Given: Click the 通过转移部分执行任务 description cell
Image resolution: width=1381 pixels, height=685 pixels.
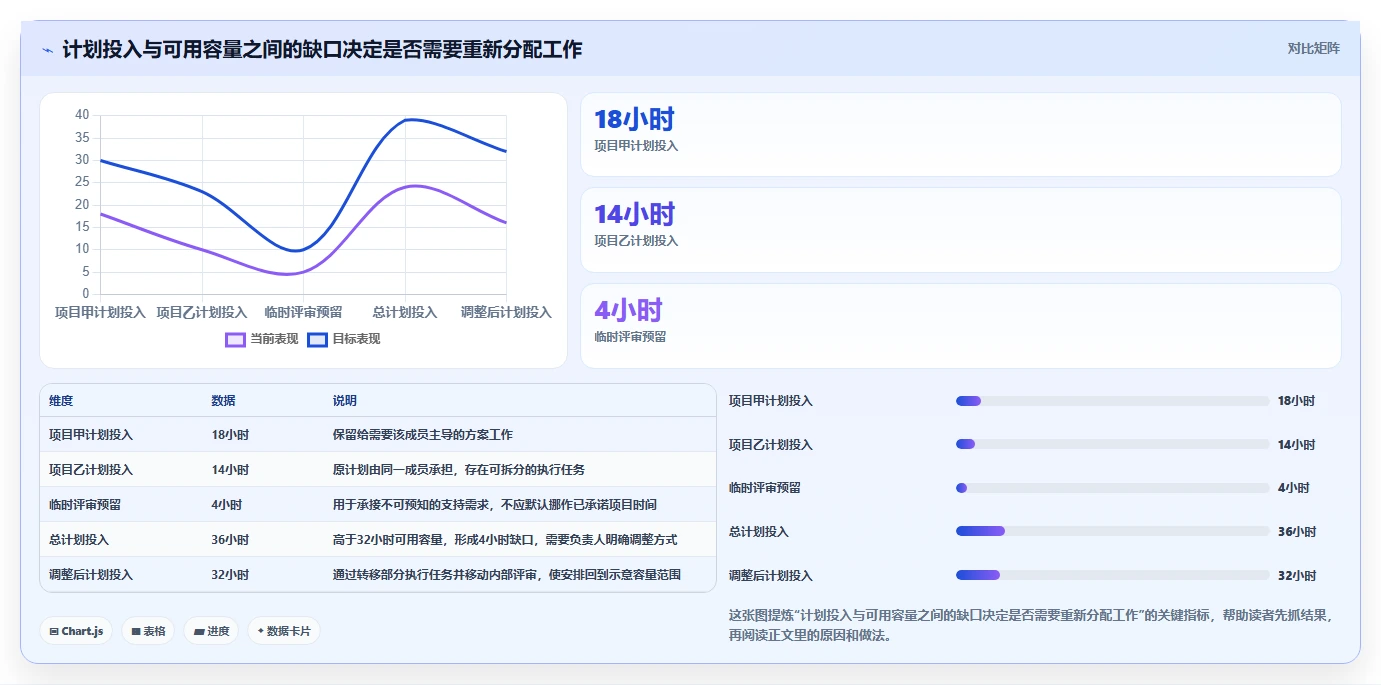Looking at the screenshot, I should (x=507, y=575).
